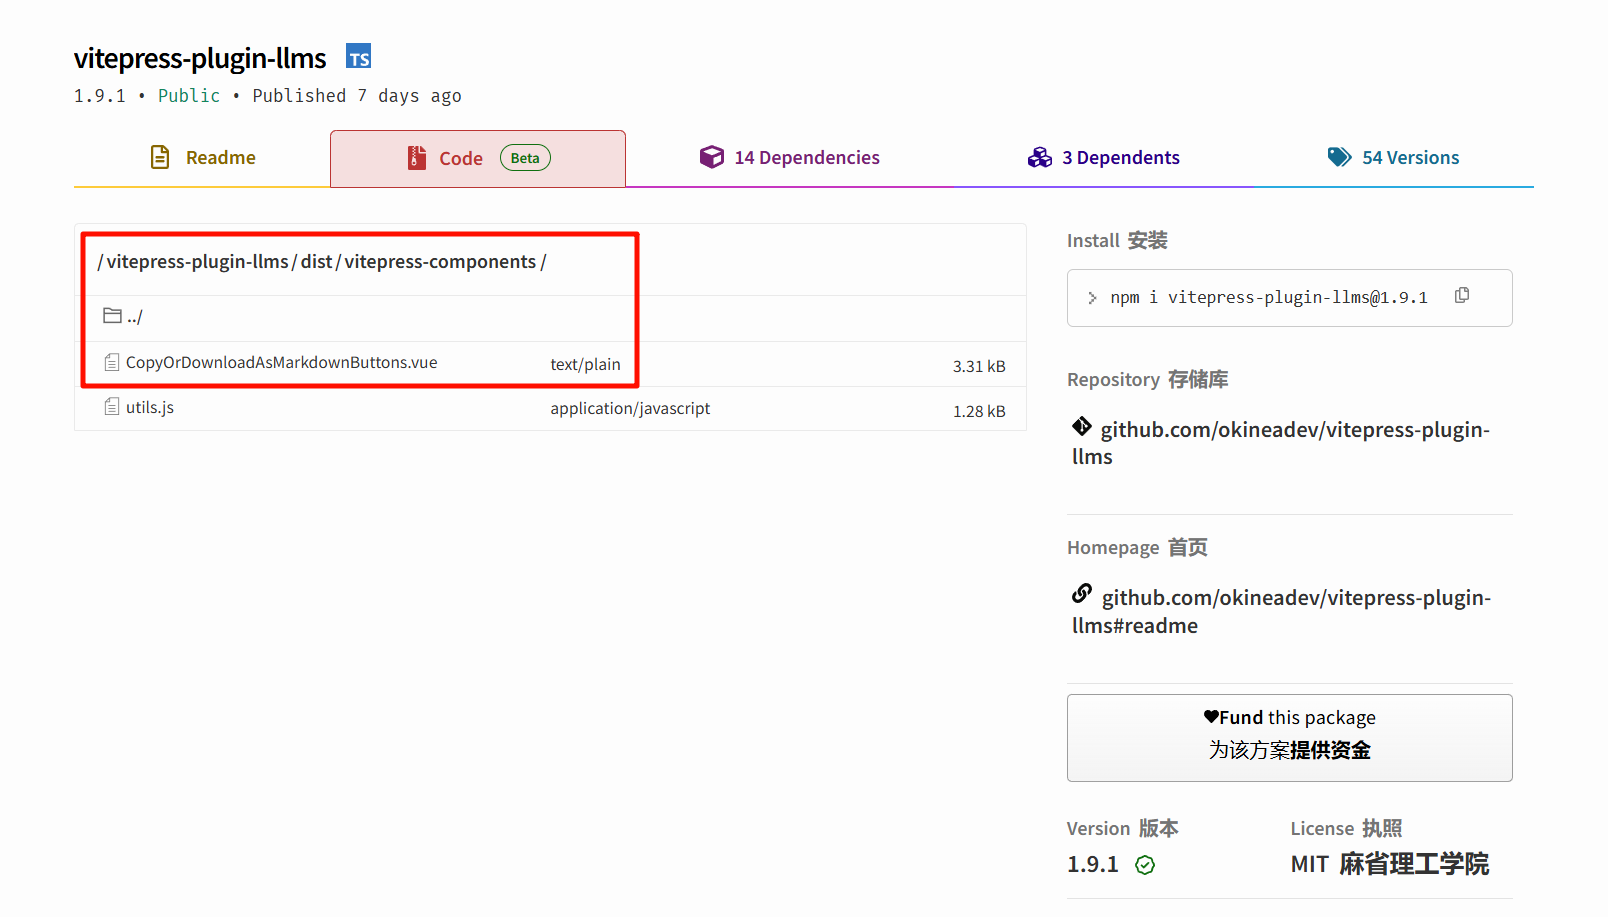
Task: Open the utils.js file
Action: point(150,408)
